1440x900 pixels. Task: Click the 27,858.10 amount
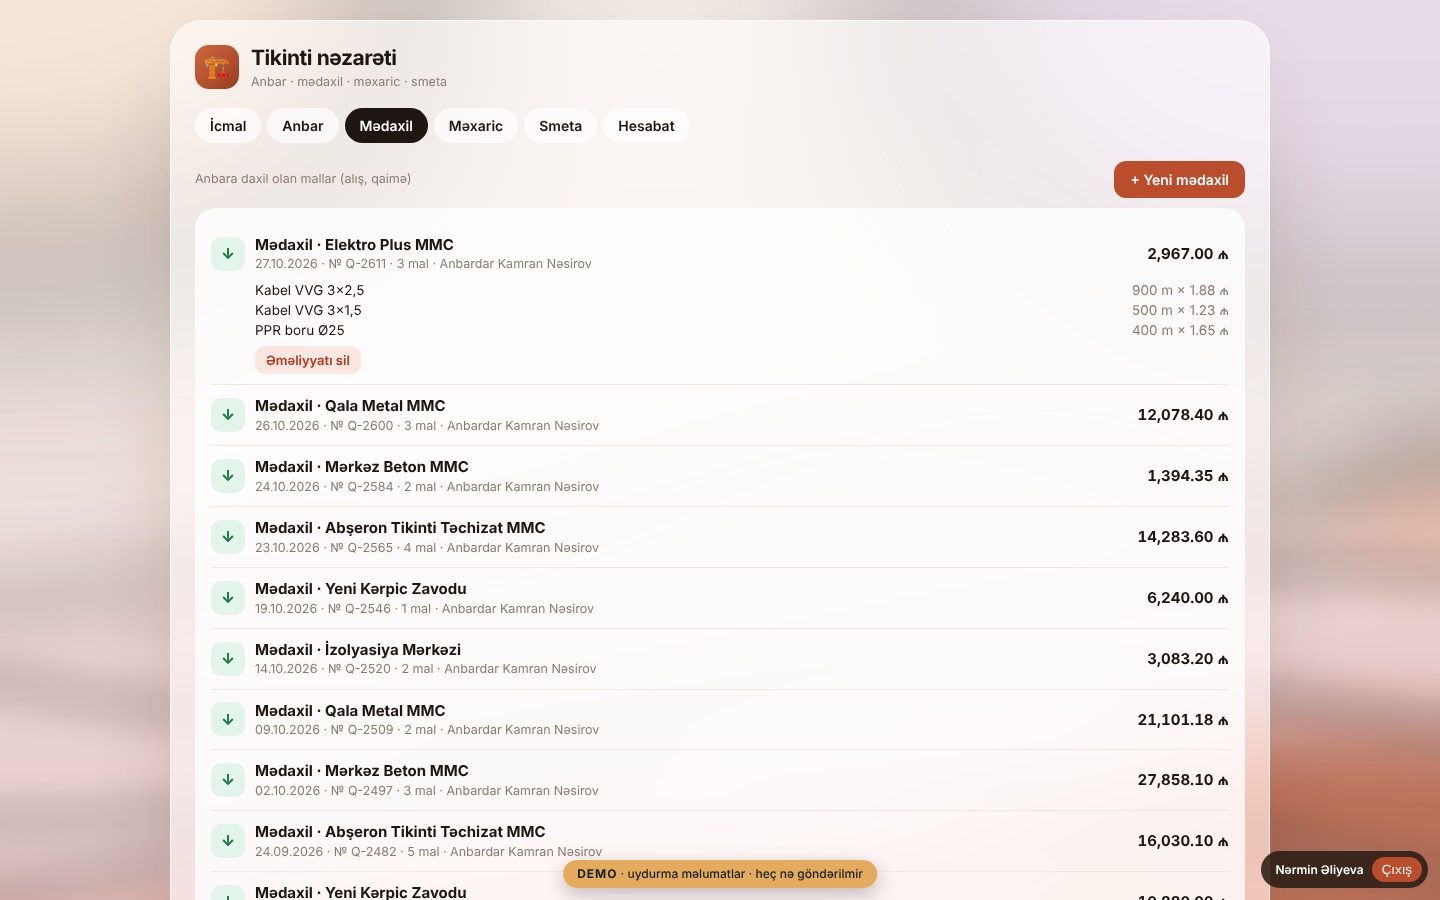pyautogui.click(x=1183, y=780)
